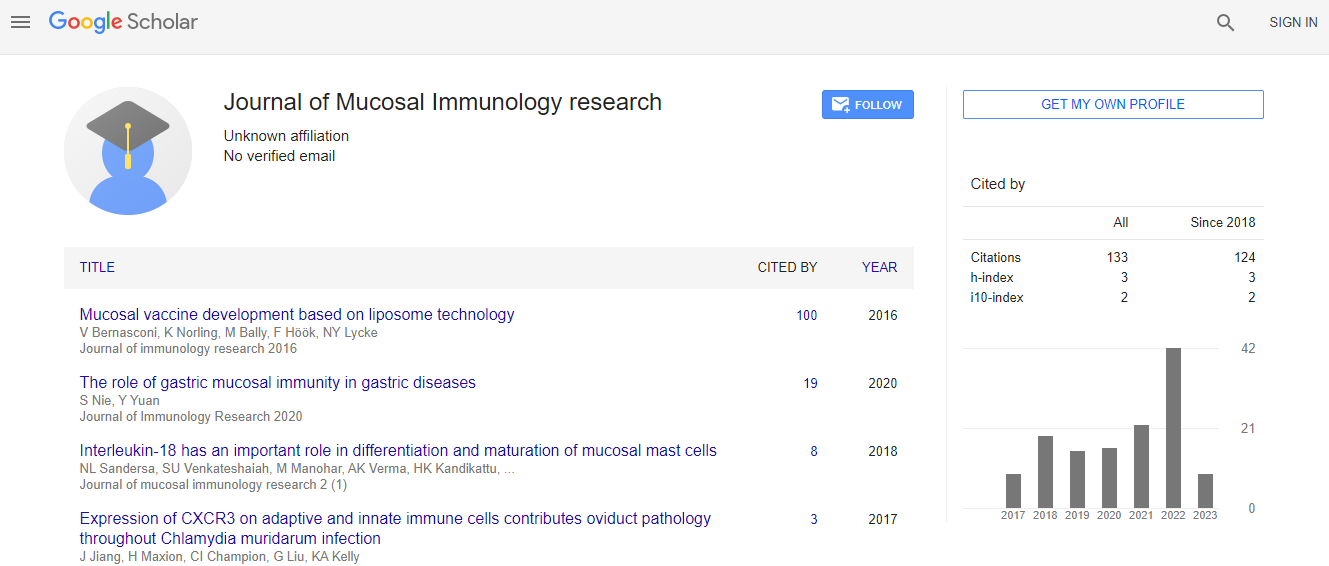
Task: Sort publications by Year column header
Action: pos(879,267)
